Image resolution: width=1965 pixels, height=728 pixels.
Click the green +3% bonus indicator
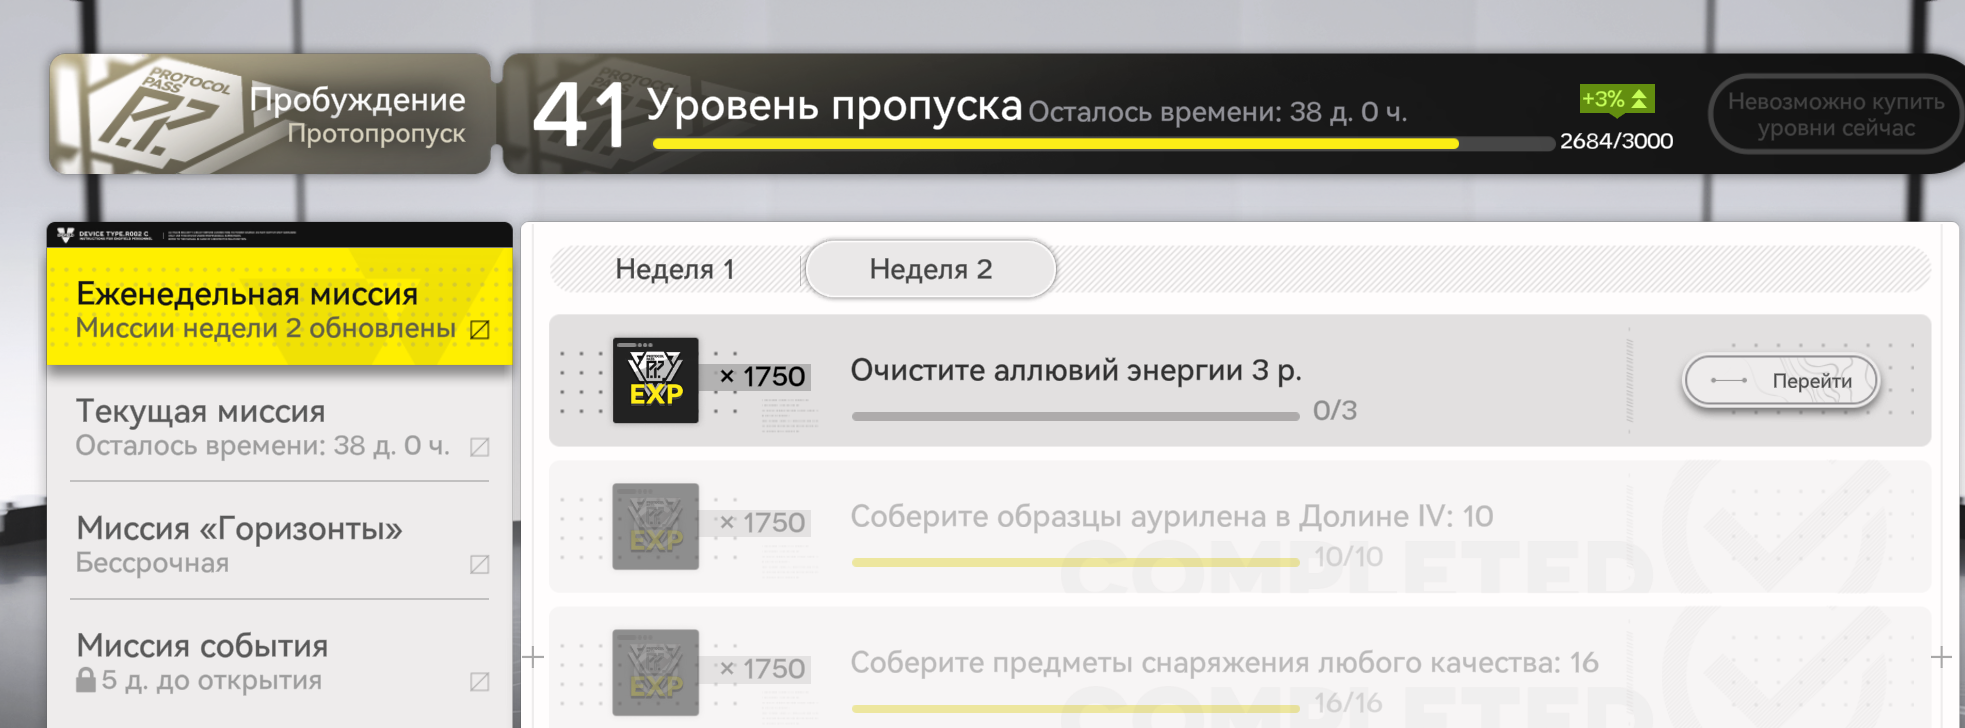[x=1616, y=99]
